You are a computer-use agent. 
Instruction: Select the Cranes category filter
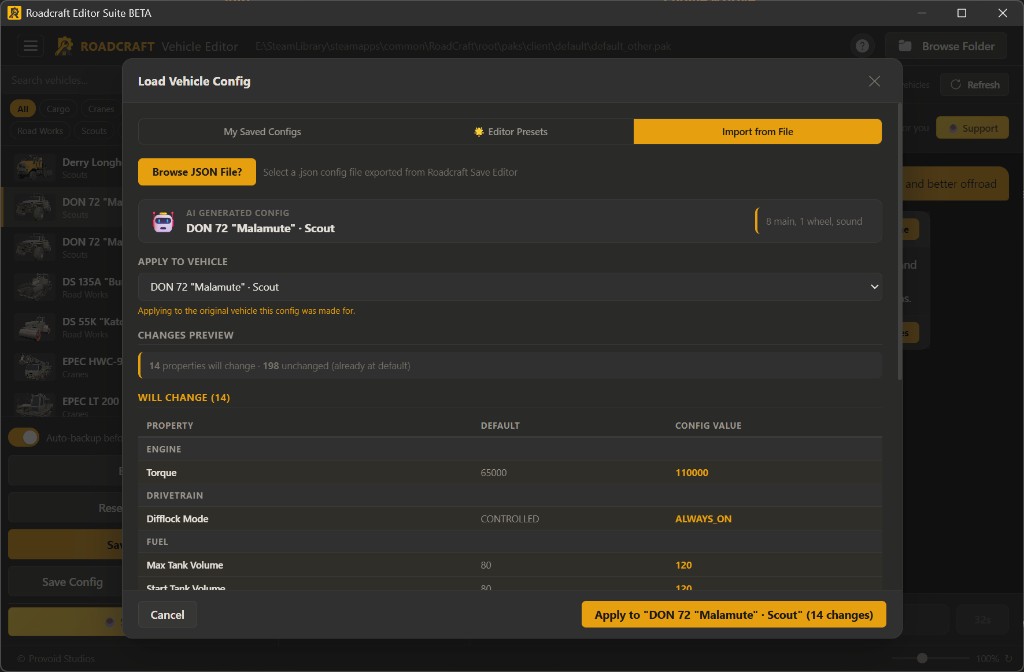tap(101, 109)
